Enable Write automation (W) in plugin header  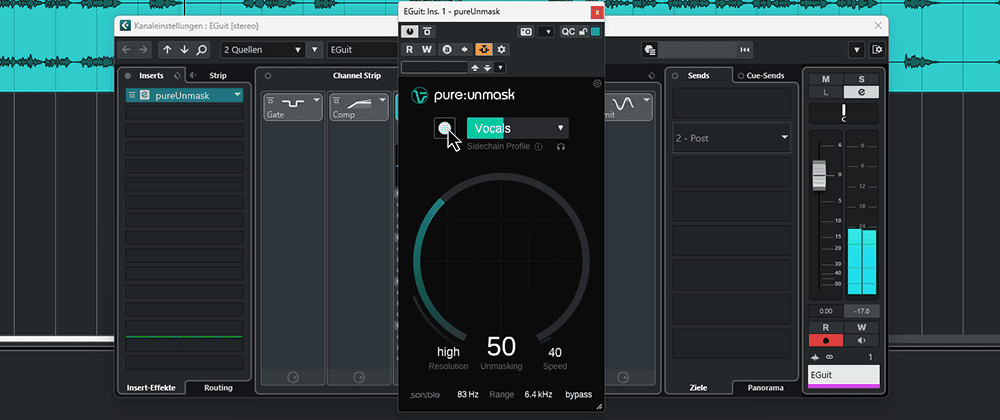click(427, 49)
